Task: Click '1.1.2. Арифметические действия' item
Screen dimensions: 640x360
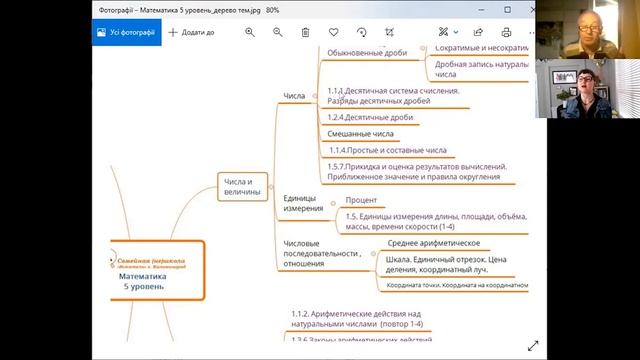Action: coord(357,319)
